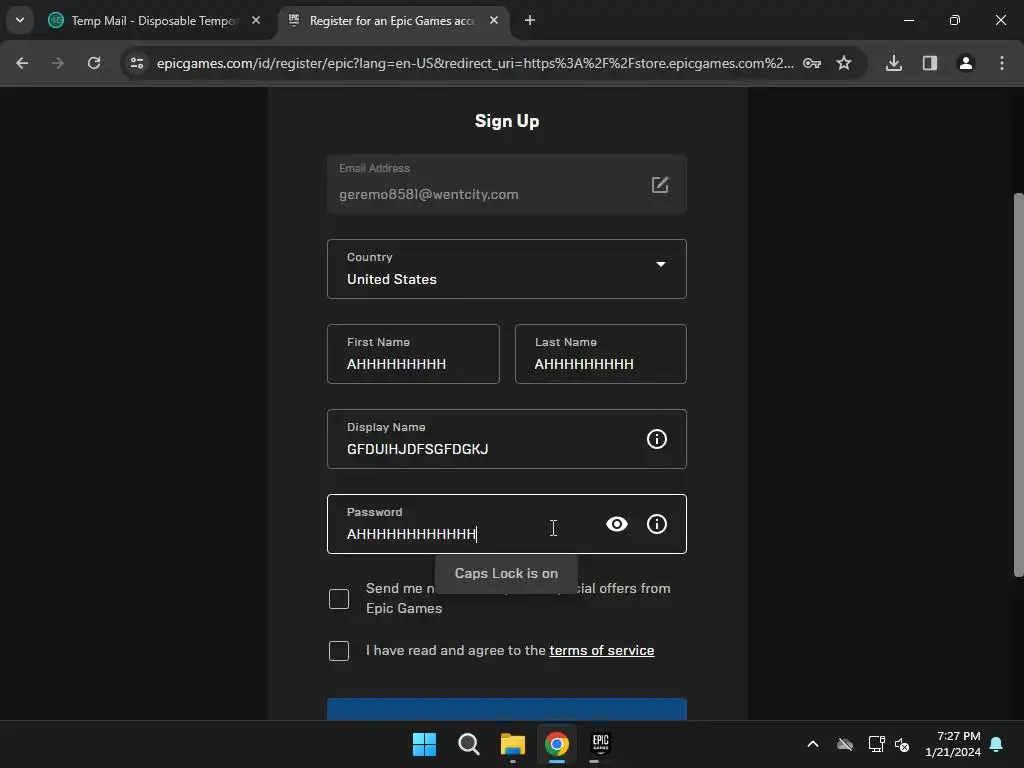
Task: Focus the Password input field
Action: coord(507,524)
